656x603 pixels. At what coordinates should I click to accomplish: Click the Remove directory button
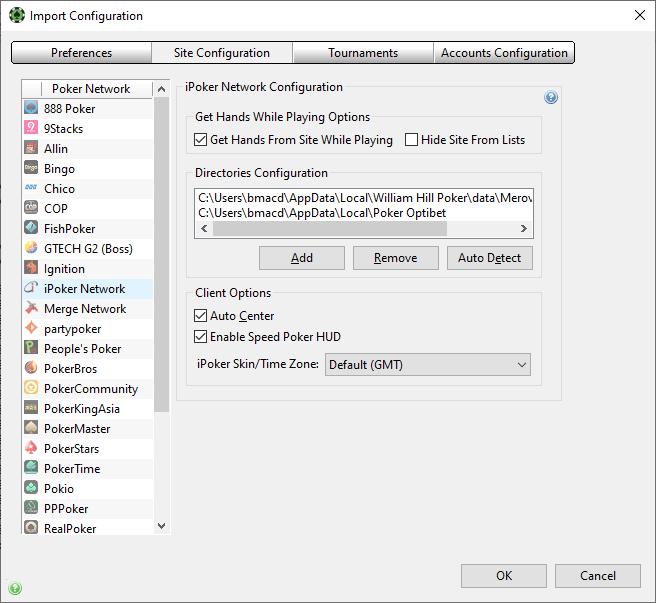click(x=395, y=258)
